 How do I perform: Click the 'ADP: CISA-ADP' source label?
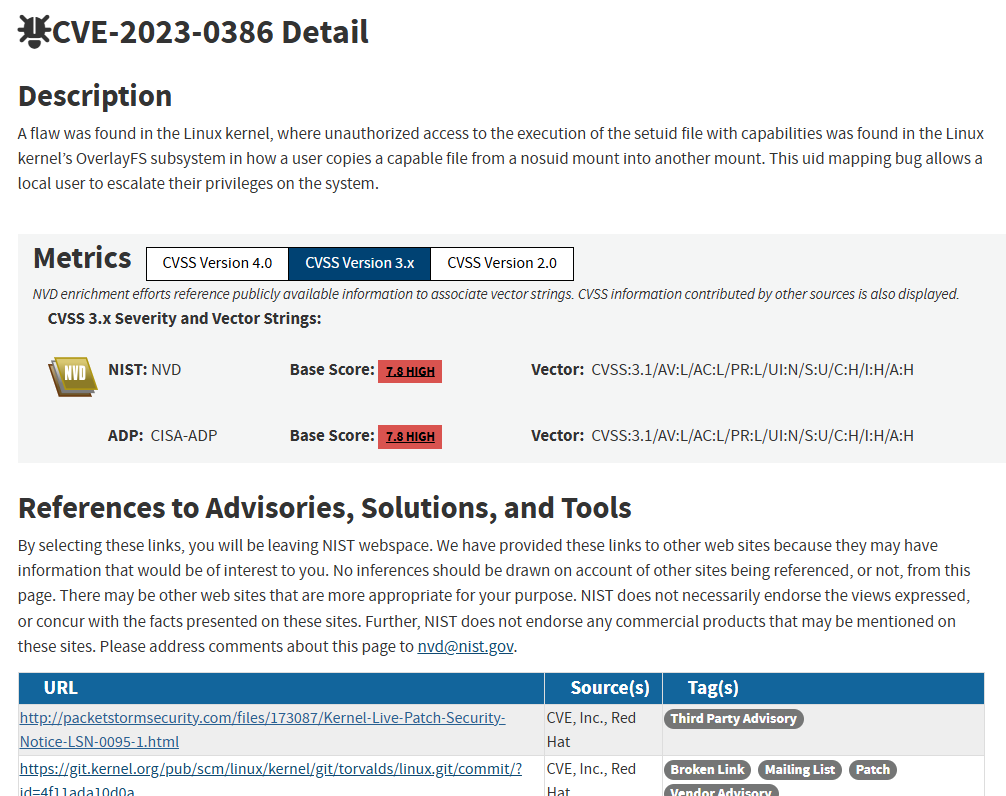tap(162, 436)
